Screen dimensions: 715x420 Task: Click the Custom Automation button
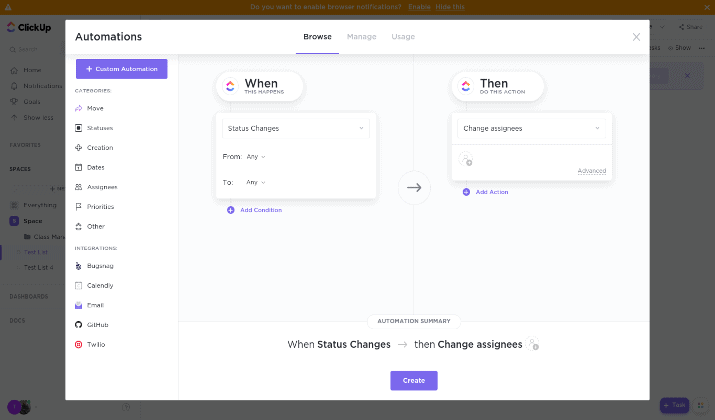[121, 69]
